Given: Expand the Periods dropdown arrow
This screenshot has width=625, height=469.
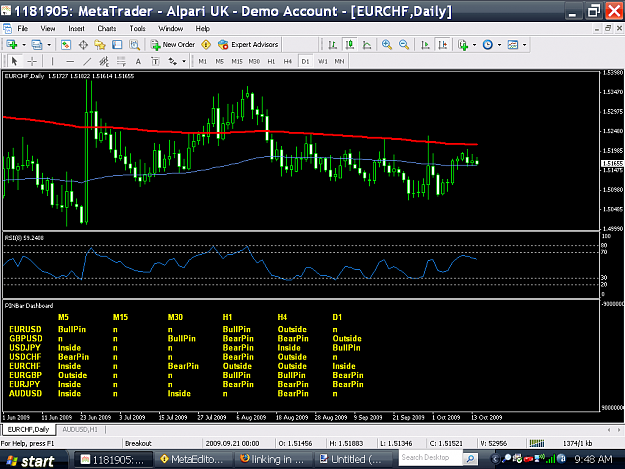Looking at the screenshot, I should click(499, 45).
